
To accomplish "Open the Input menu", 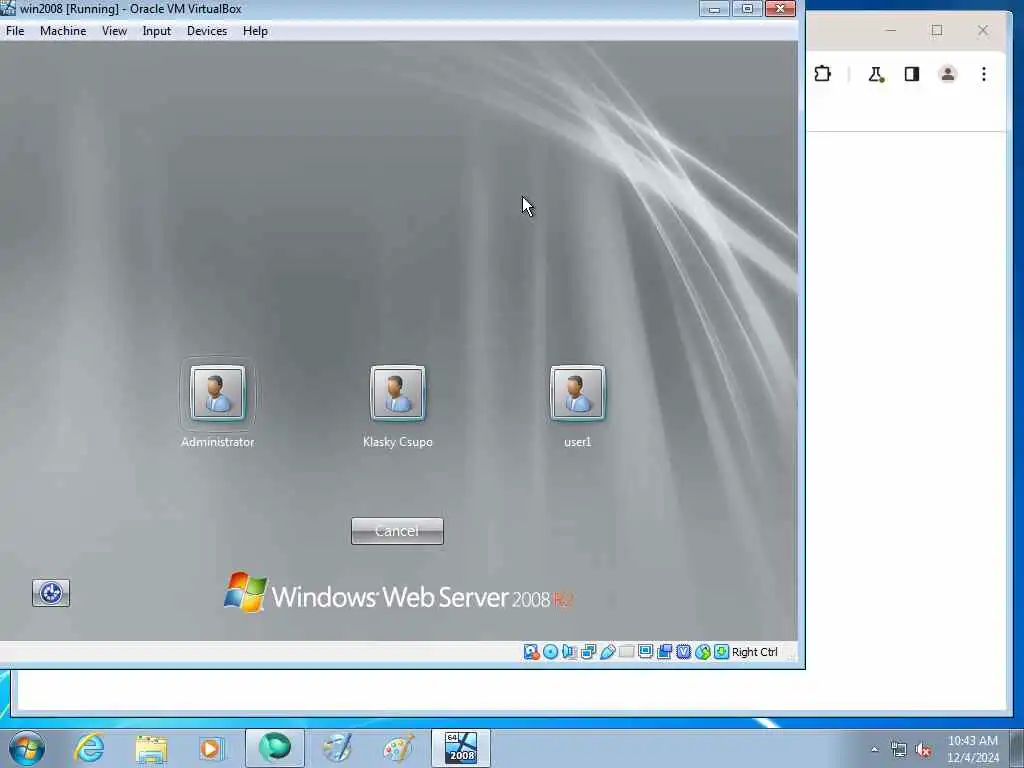I will click(157, 31).
